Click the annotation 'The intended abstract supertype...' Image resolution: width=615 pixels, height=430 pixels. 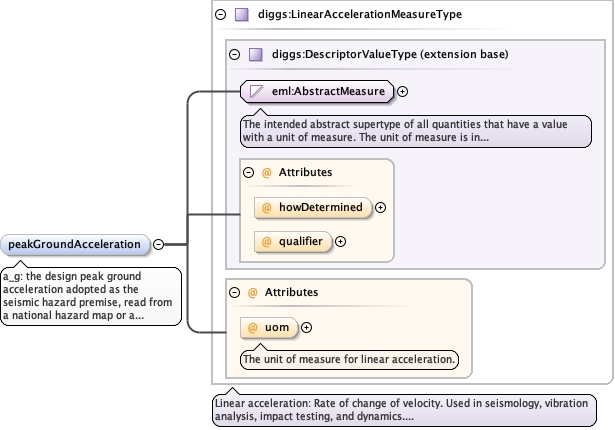click(x=416, y=131)
